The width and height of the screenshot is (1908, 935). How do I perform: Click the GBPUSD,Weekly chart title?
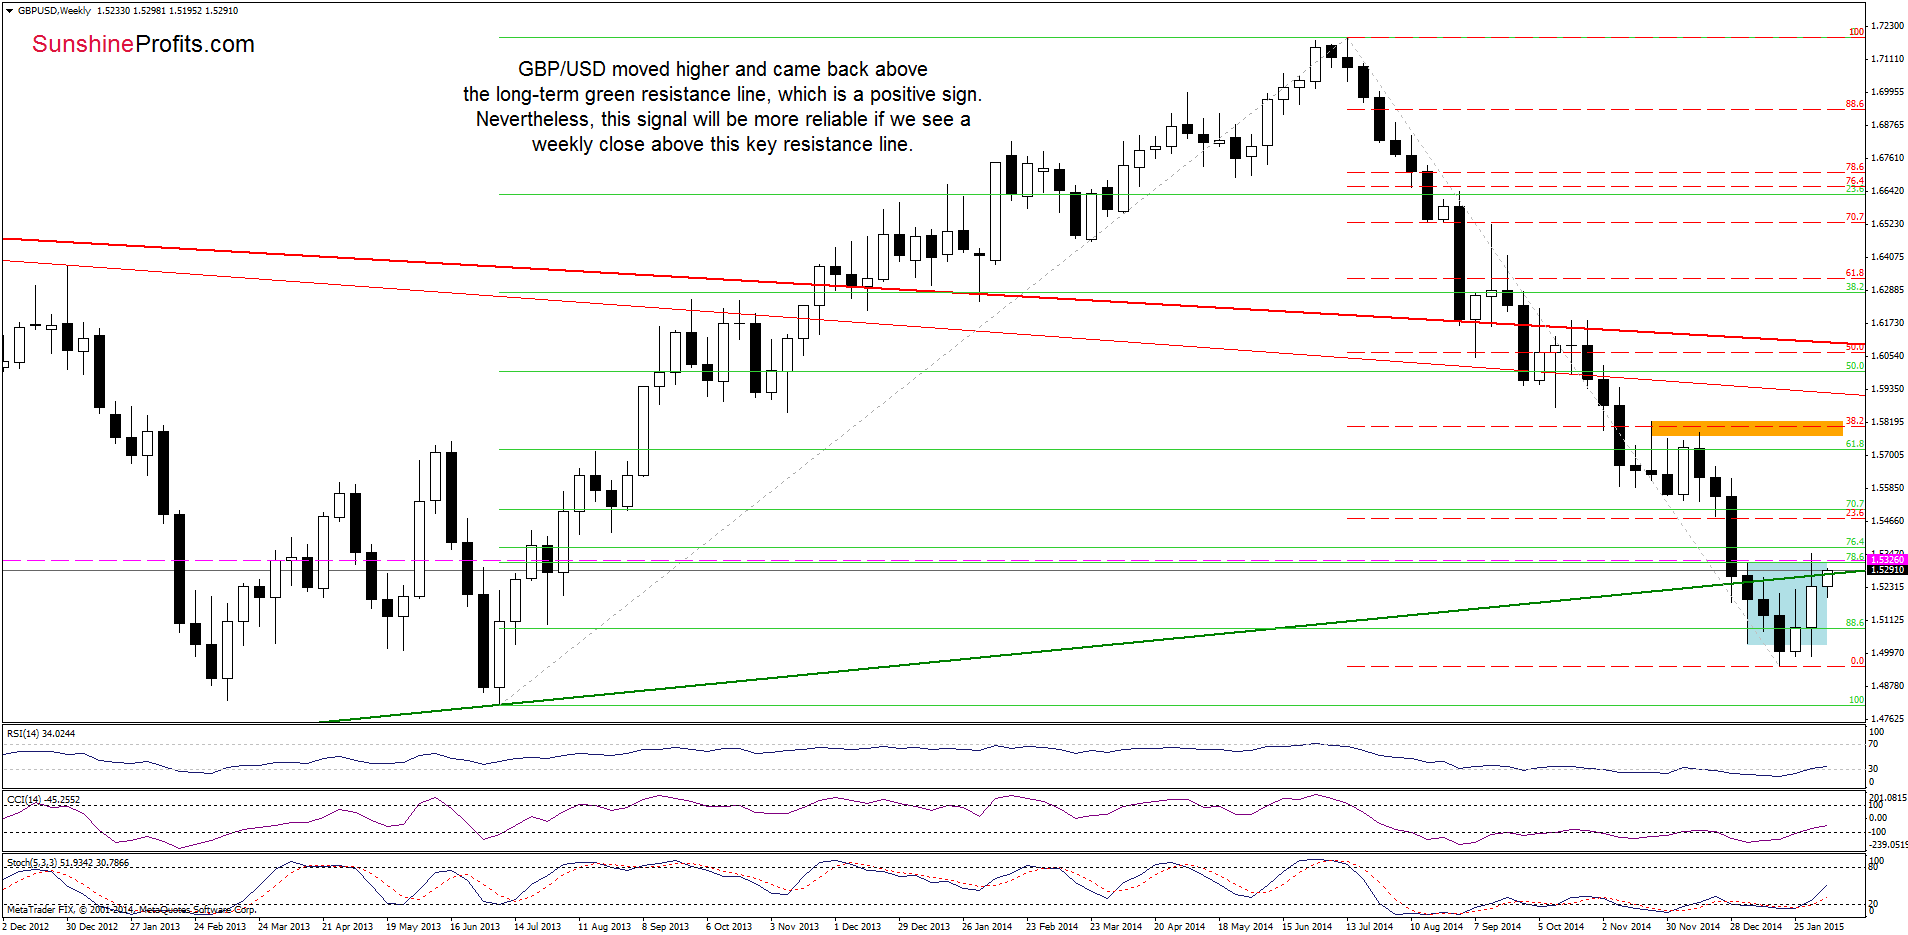coord(54,11)
